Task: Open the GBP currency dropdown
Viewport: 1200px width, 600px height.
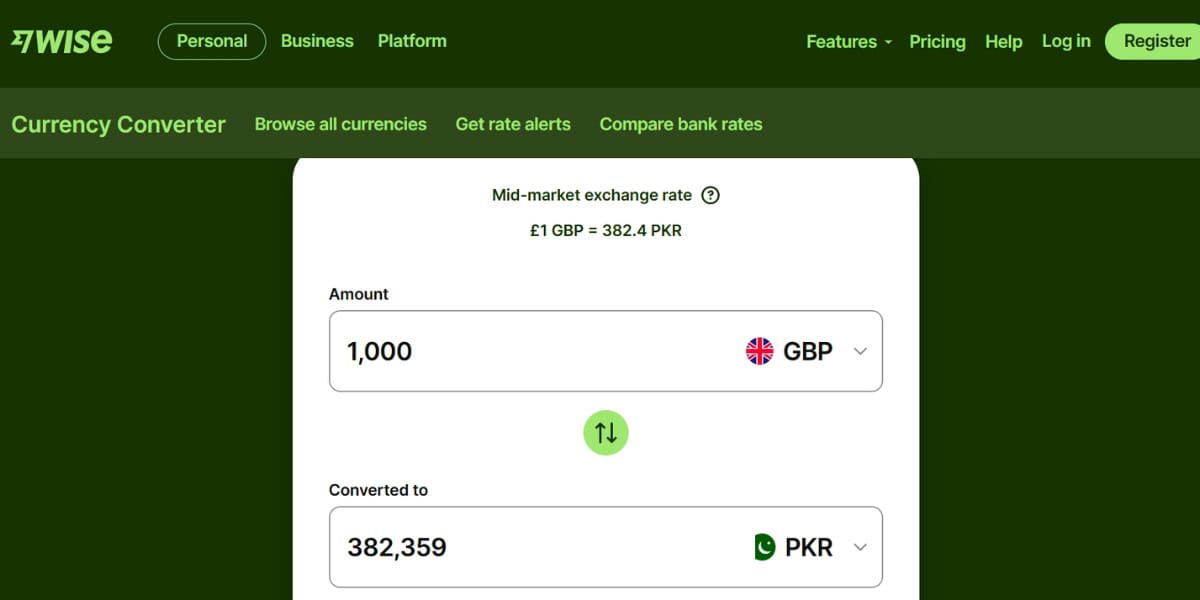Action: [859, 351]
